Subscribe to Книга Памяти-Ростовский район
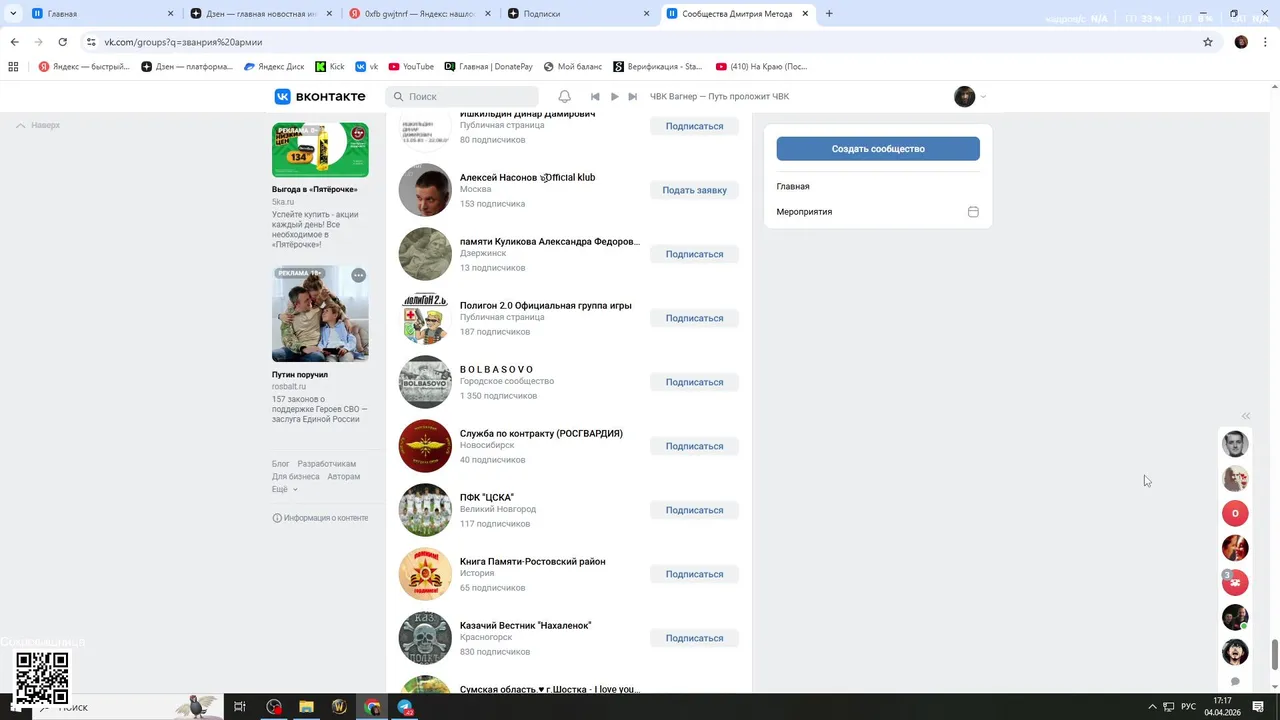The image size is (1280, 720). (694, 574)
